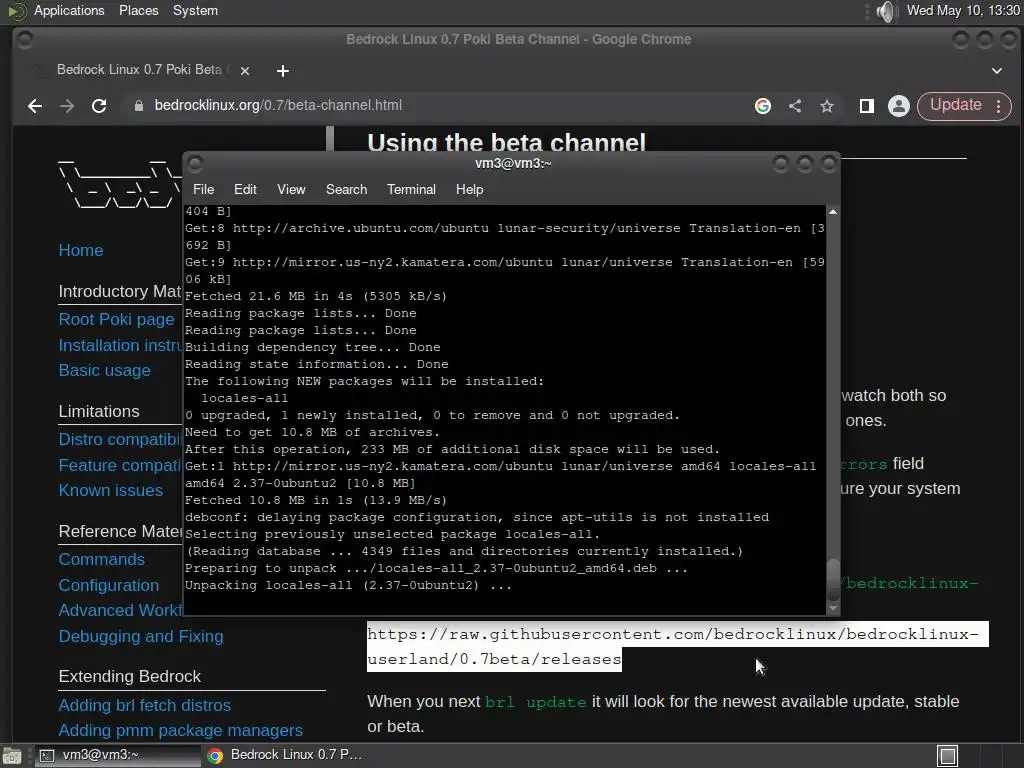Click the brl update code text
This screenshot has height=768, width=1024.
pyautogui.click(x=536, y=703)
